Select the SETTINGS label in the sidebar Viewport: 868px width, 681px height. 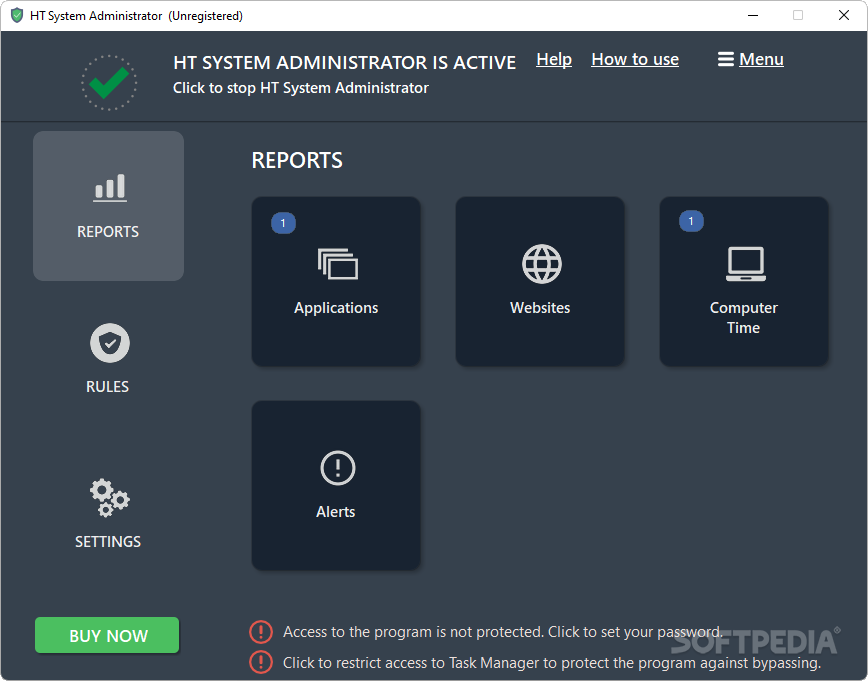[108, 541]
